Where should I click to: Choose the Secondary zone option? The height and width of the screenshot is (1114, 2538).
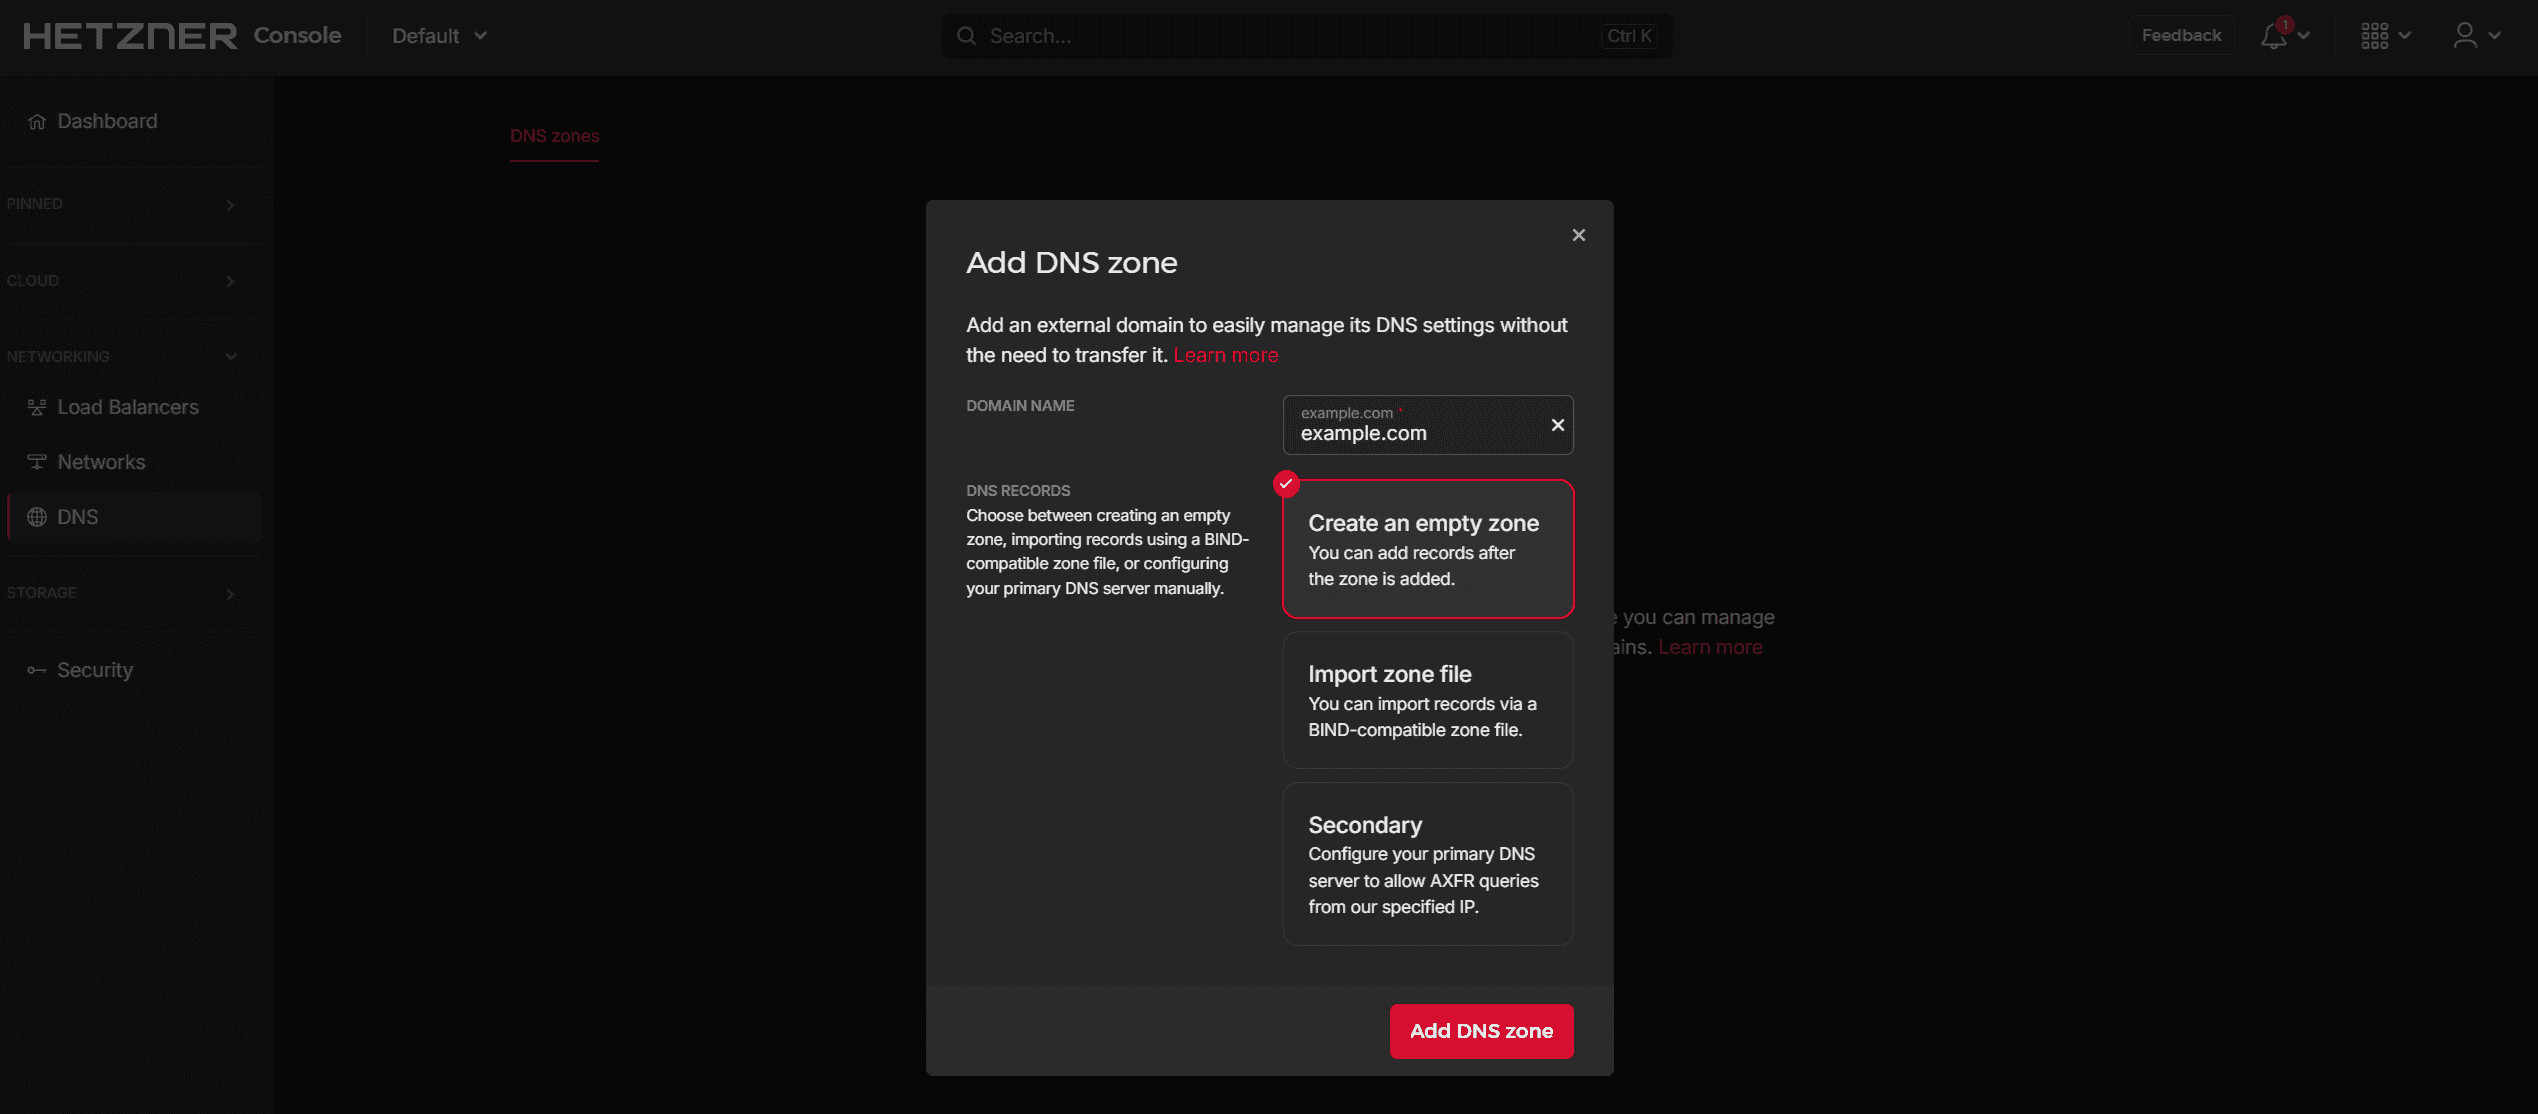coord(1427,864)
